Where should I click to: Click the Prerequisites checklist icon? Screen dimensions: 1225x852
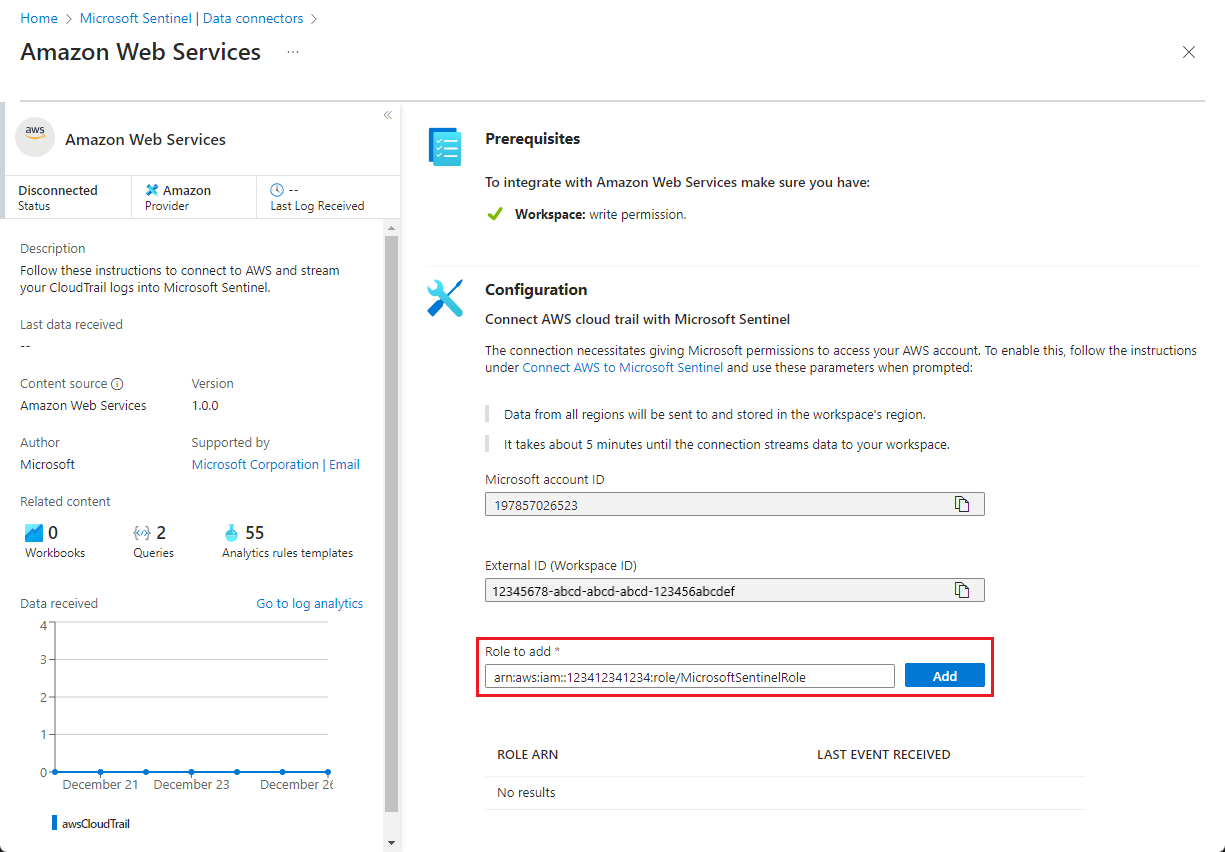[x=444, y=146]
